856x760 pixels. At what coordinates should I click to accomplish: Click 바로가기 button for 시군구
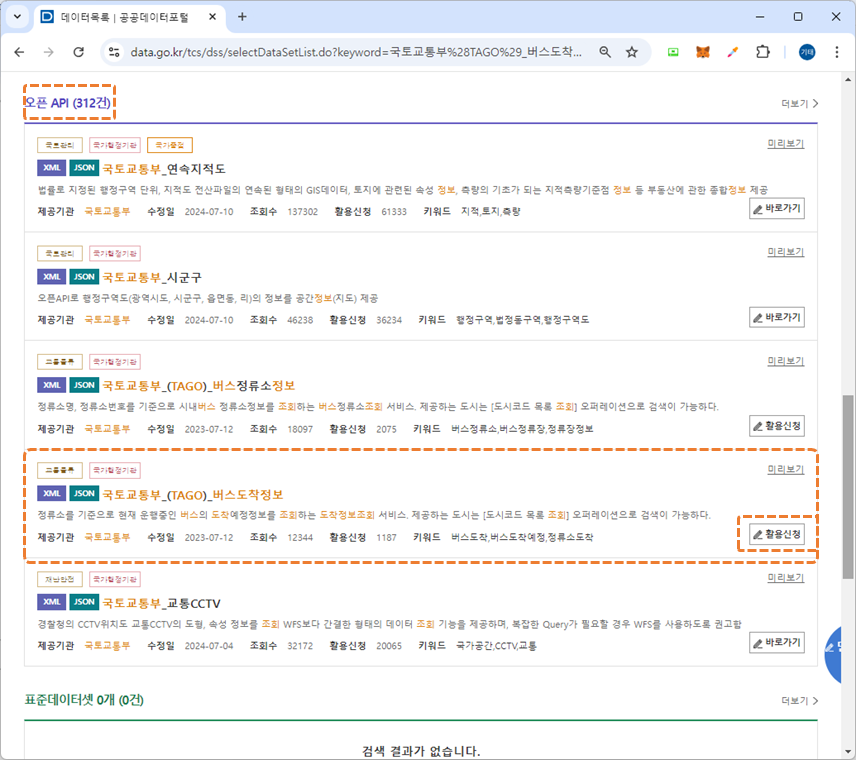(776, 317)
